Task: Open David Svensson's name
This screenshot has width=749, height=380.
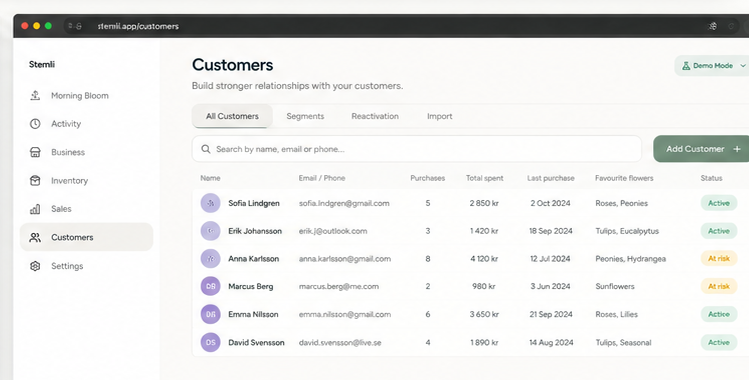Action: tap(257, 342)
